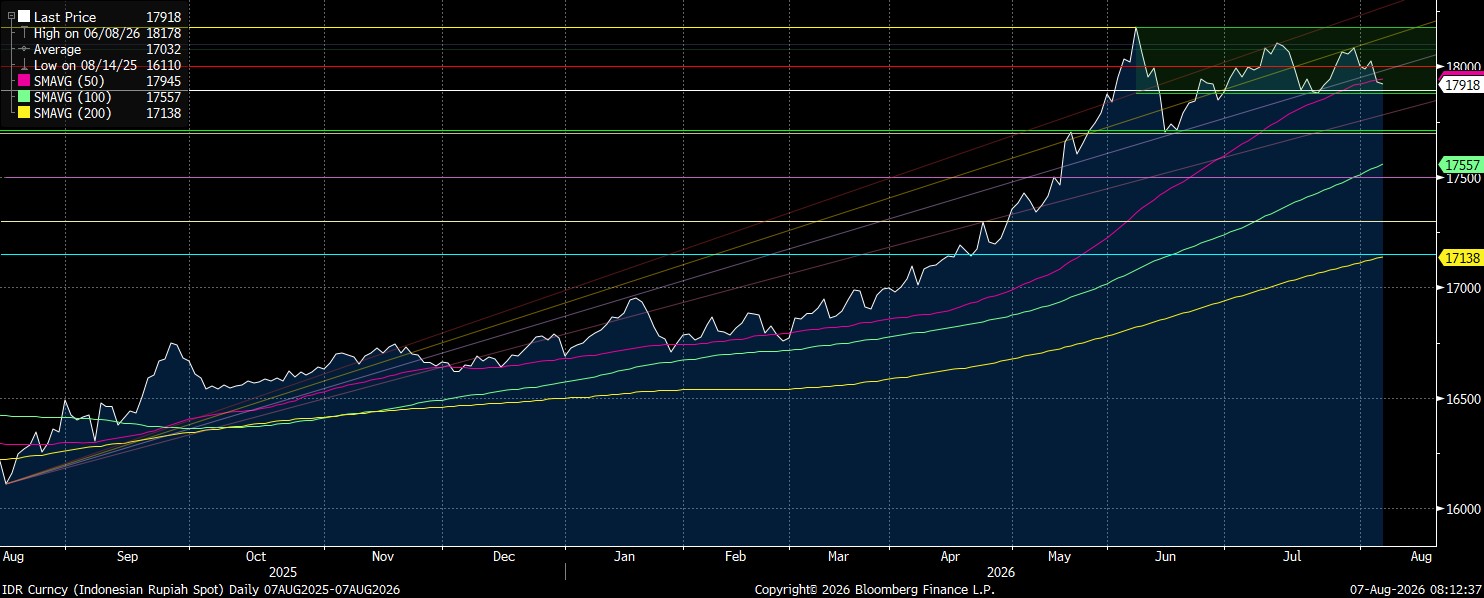Click the Jan month label on axis
Viewport: 1484px width, 598px height.
(625, 555)
